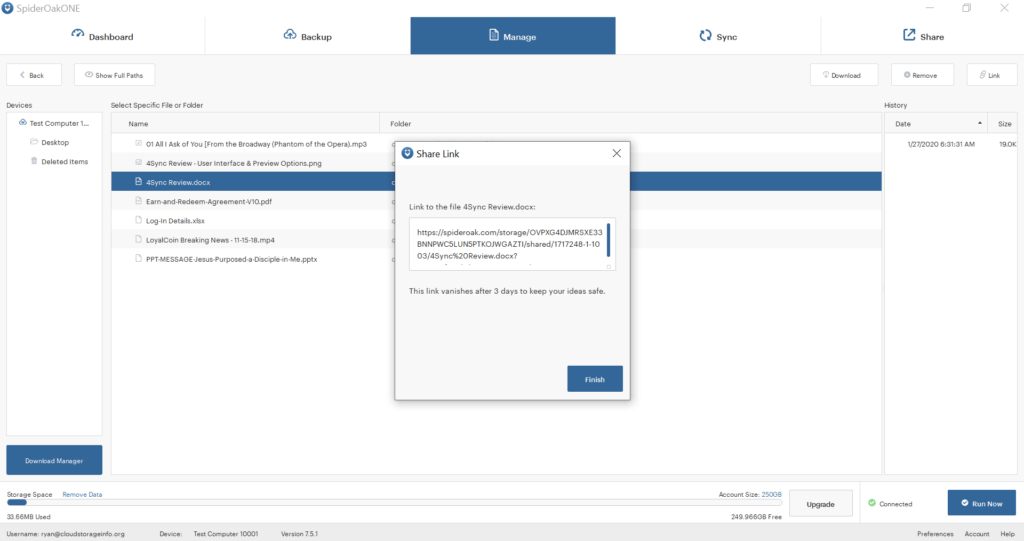Image resolution: width=1024 pixels, height=541 pixels.
Task: Click the Remove Data link
Action: (82, 495)
